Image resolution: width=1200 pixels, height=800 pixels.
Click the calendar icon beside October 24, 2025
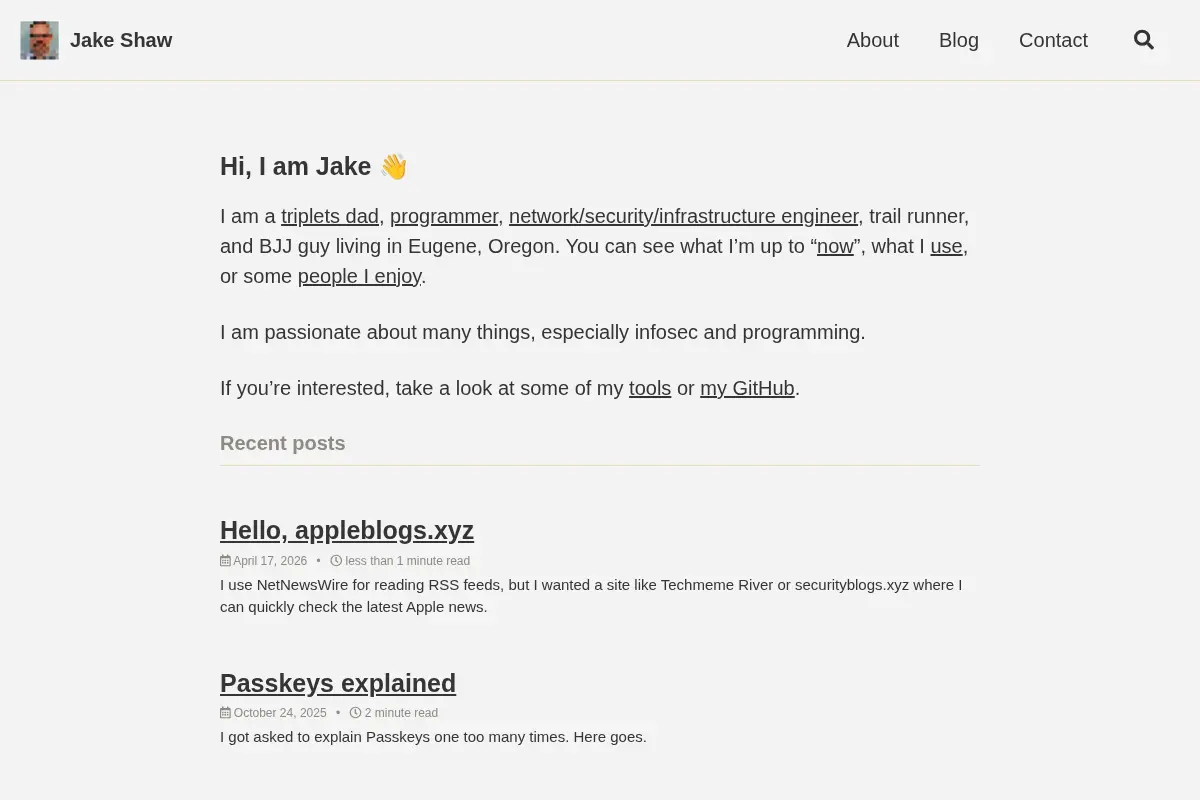tap(225, 713)
